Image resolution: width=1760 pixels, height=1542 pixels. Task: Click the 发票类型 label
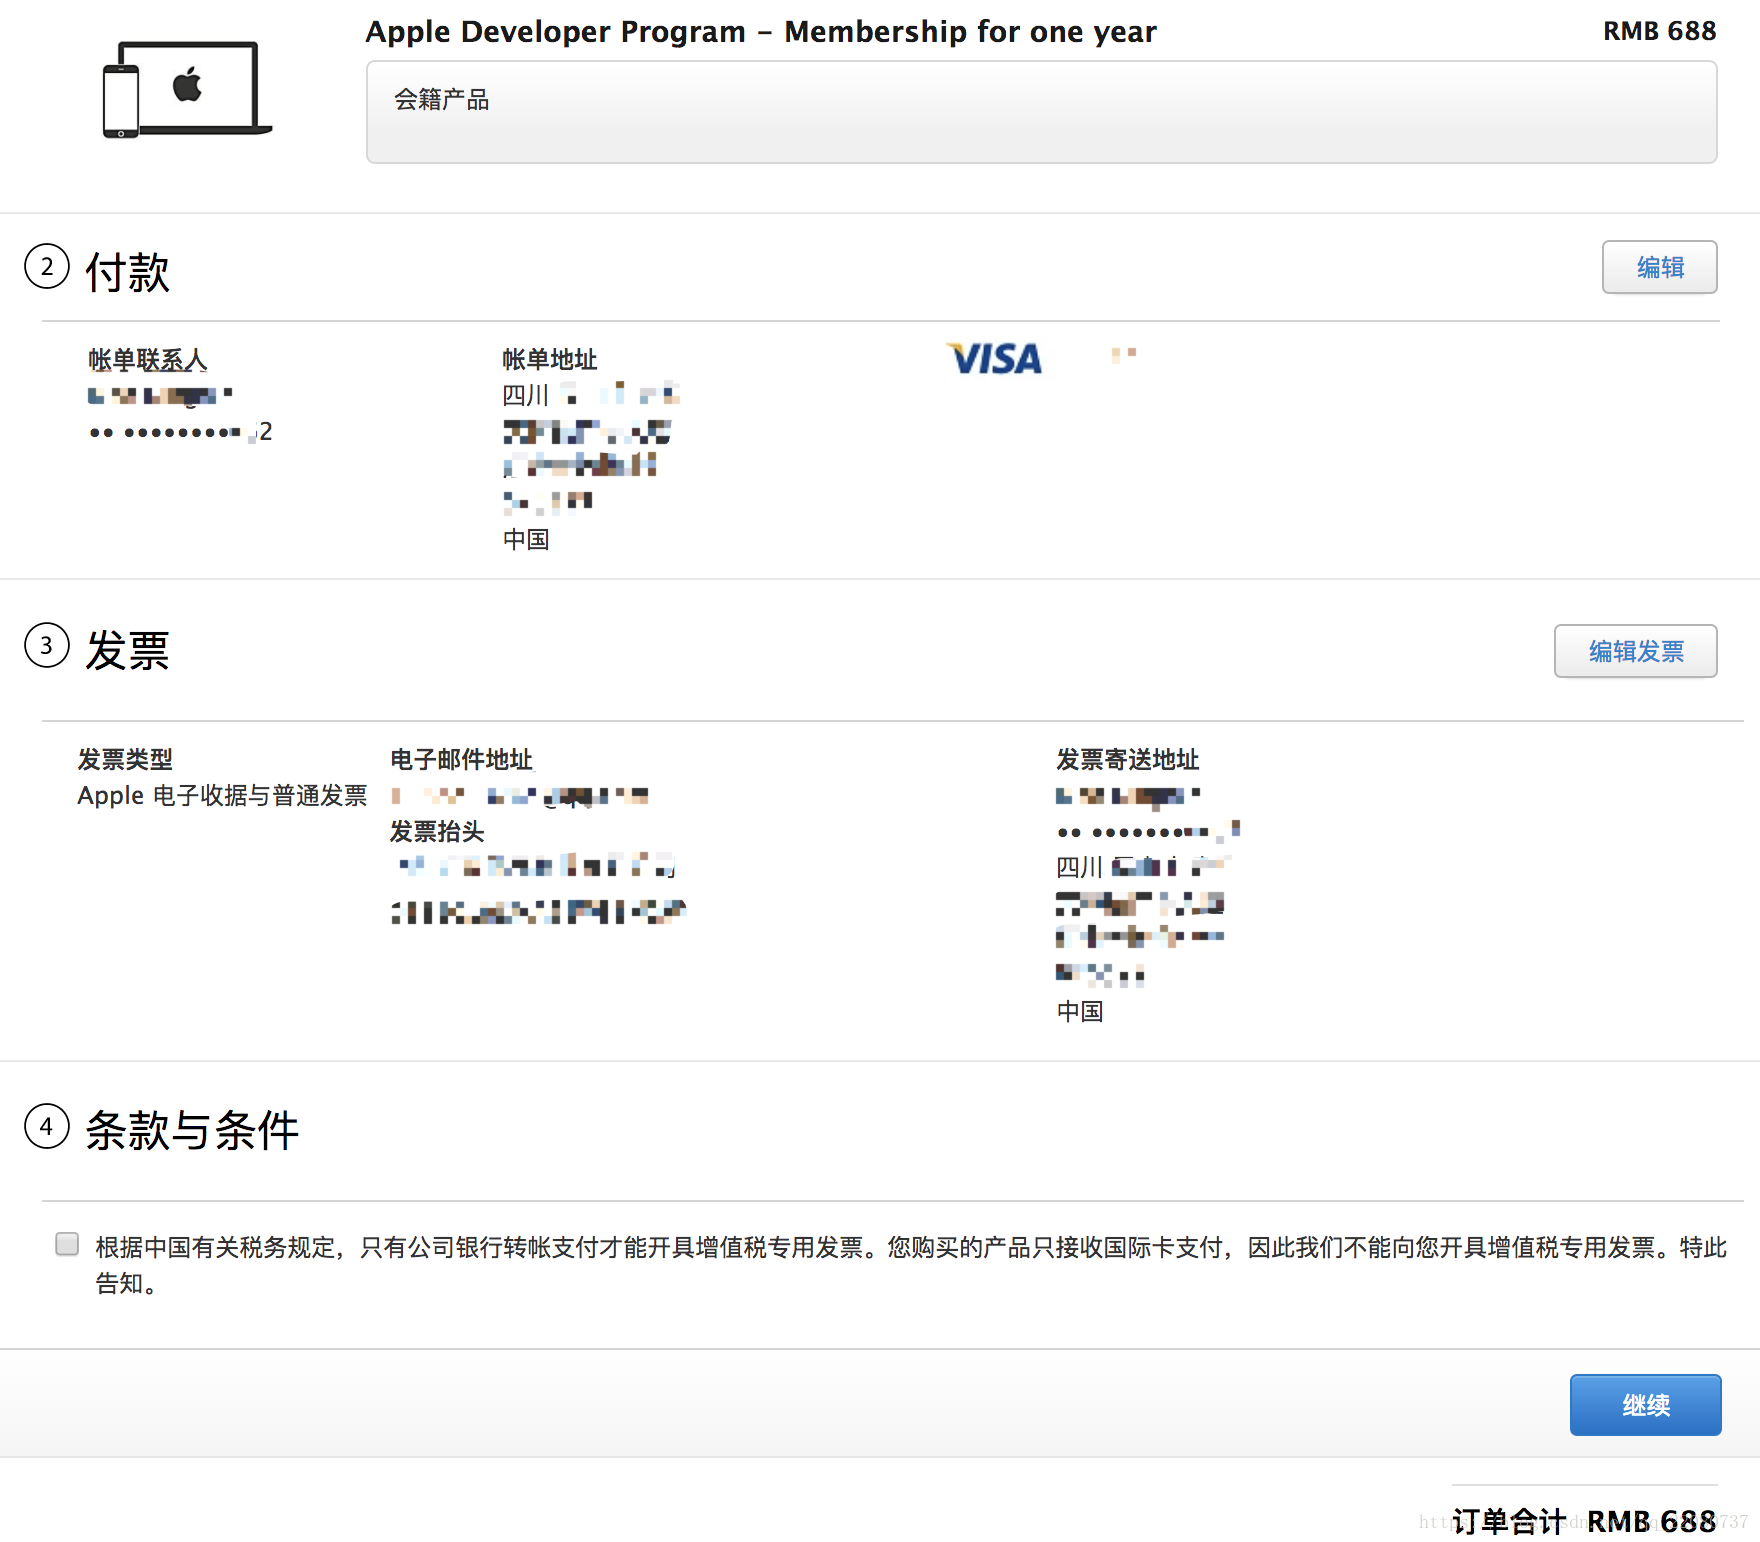tap(125, 759)
